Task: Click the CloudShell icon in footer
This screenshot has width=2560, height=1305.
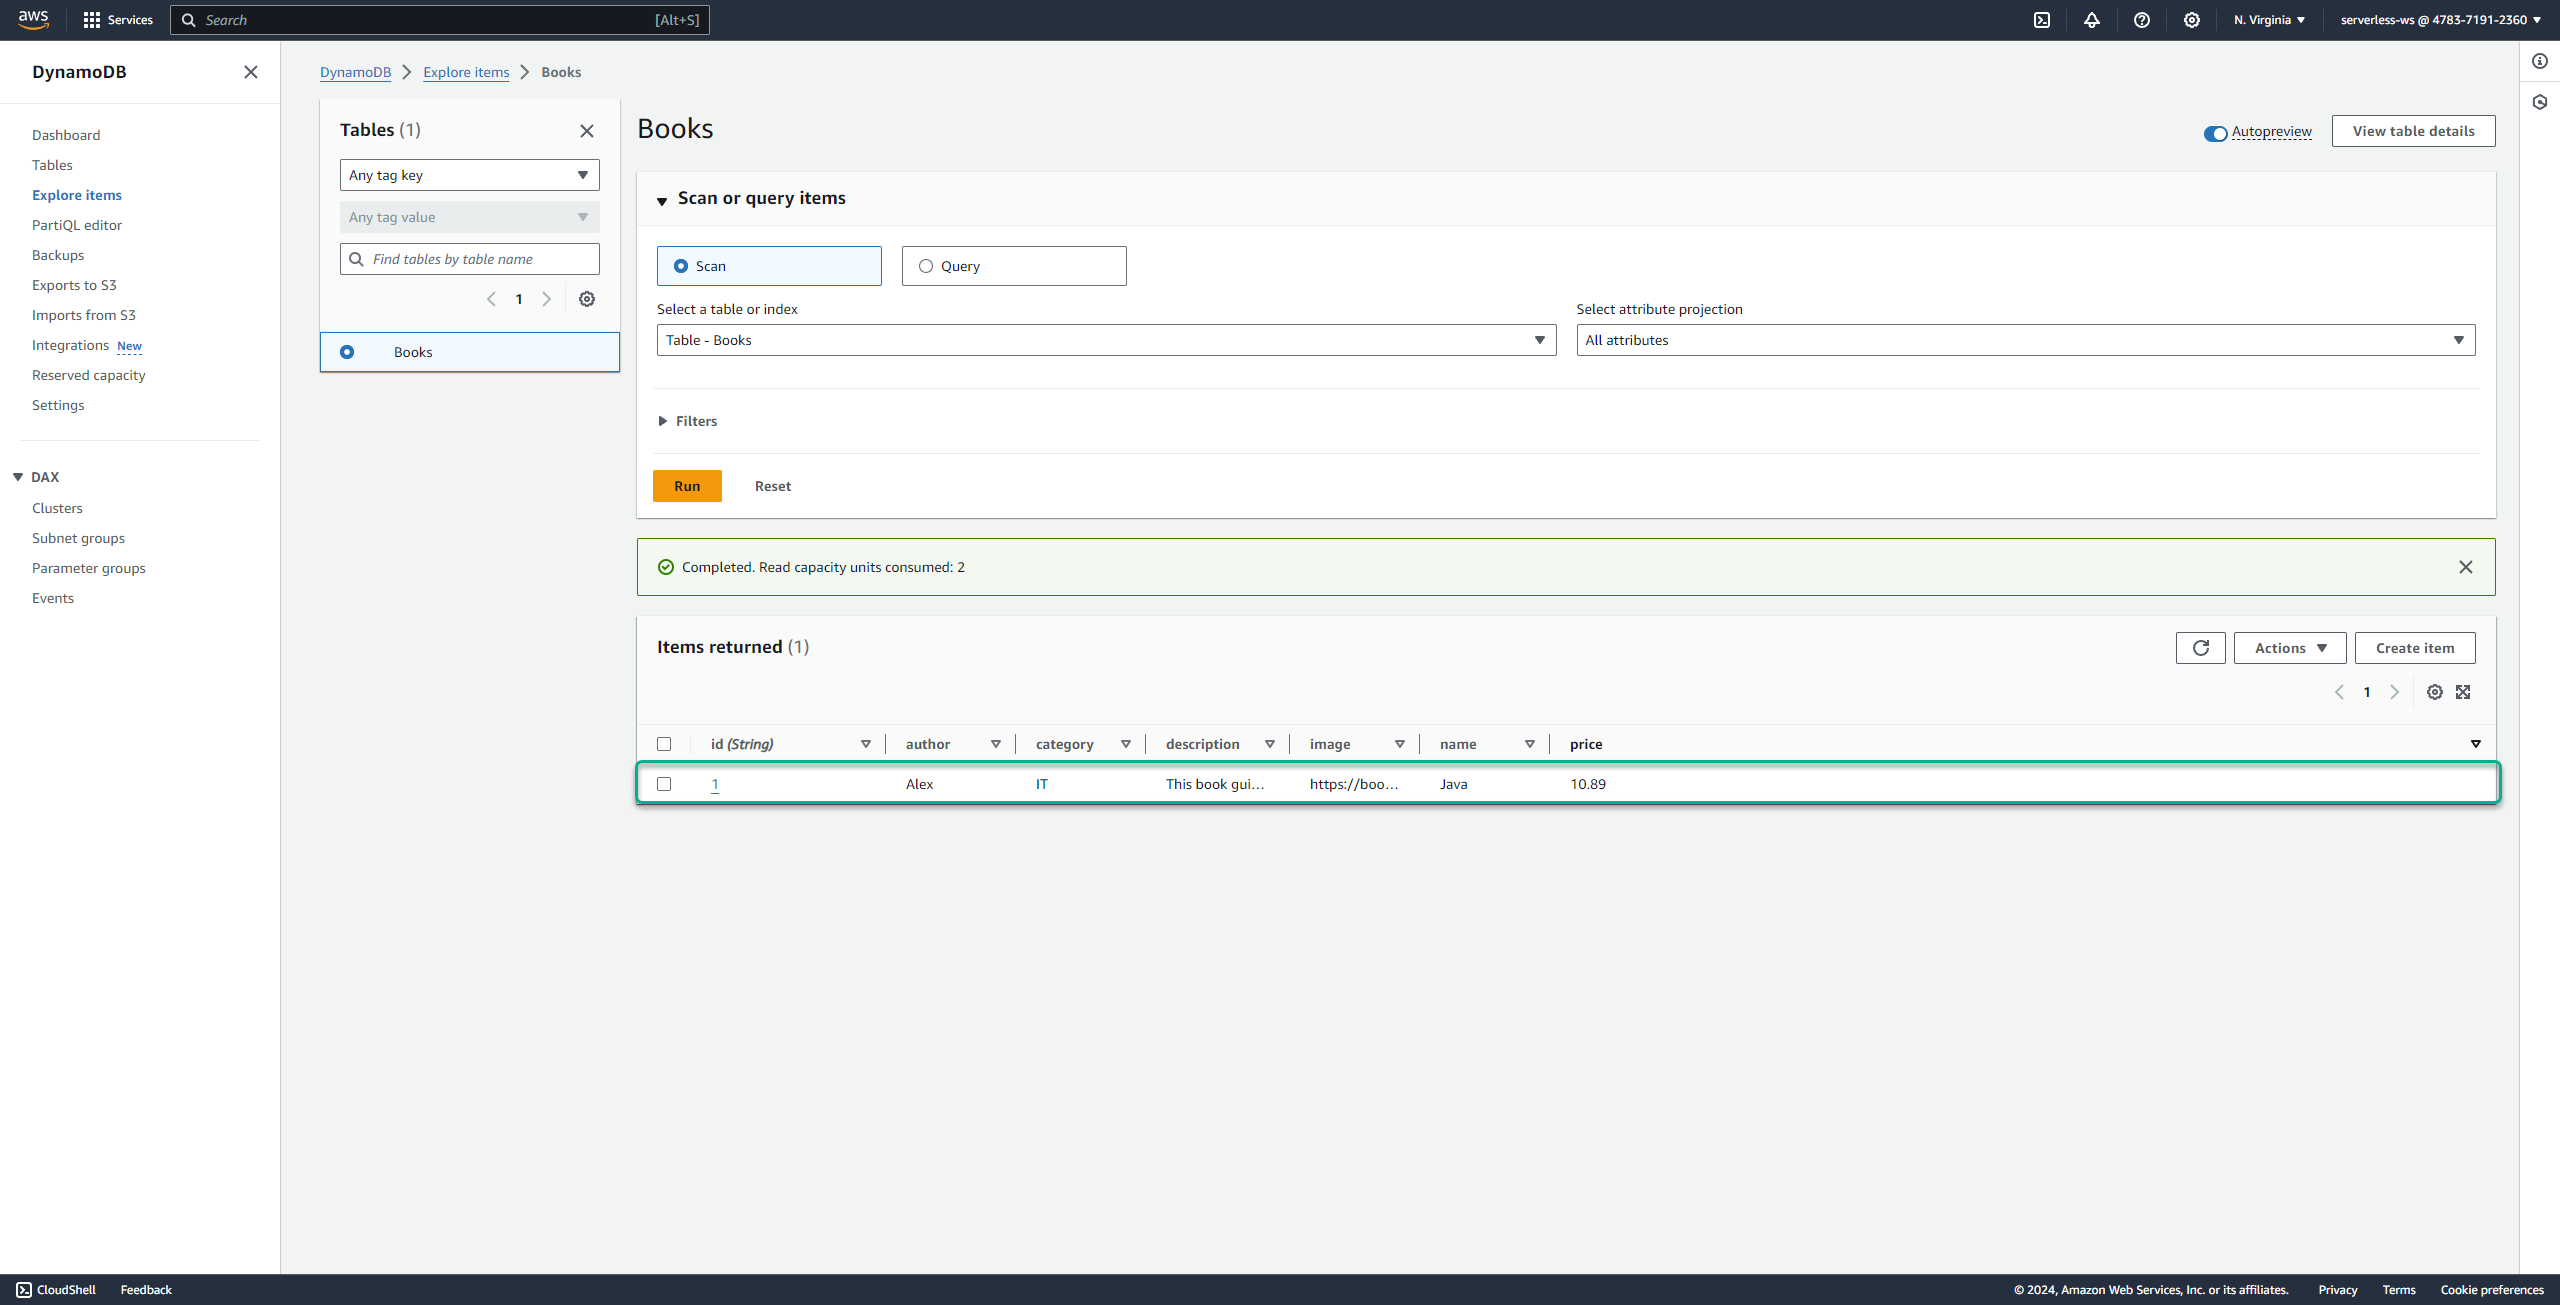Action: (x=24, y=1290)
